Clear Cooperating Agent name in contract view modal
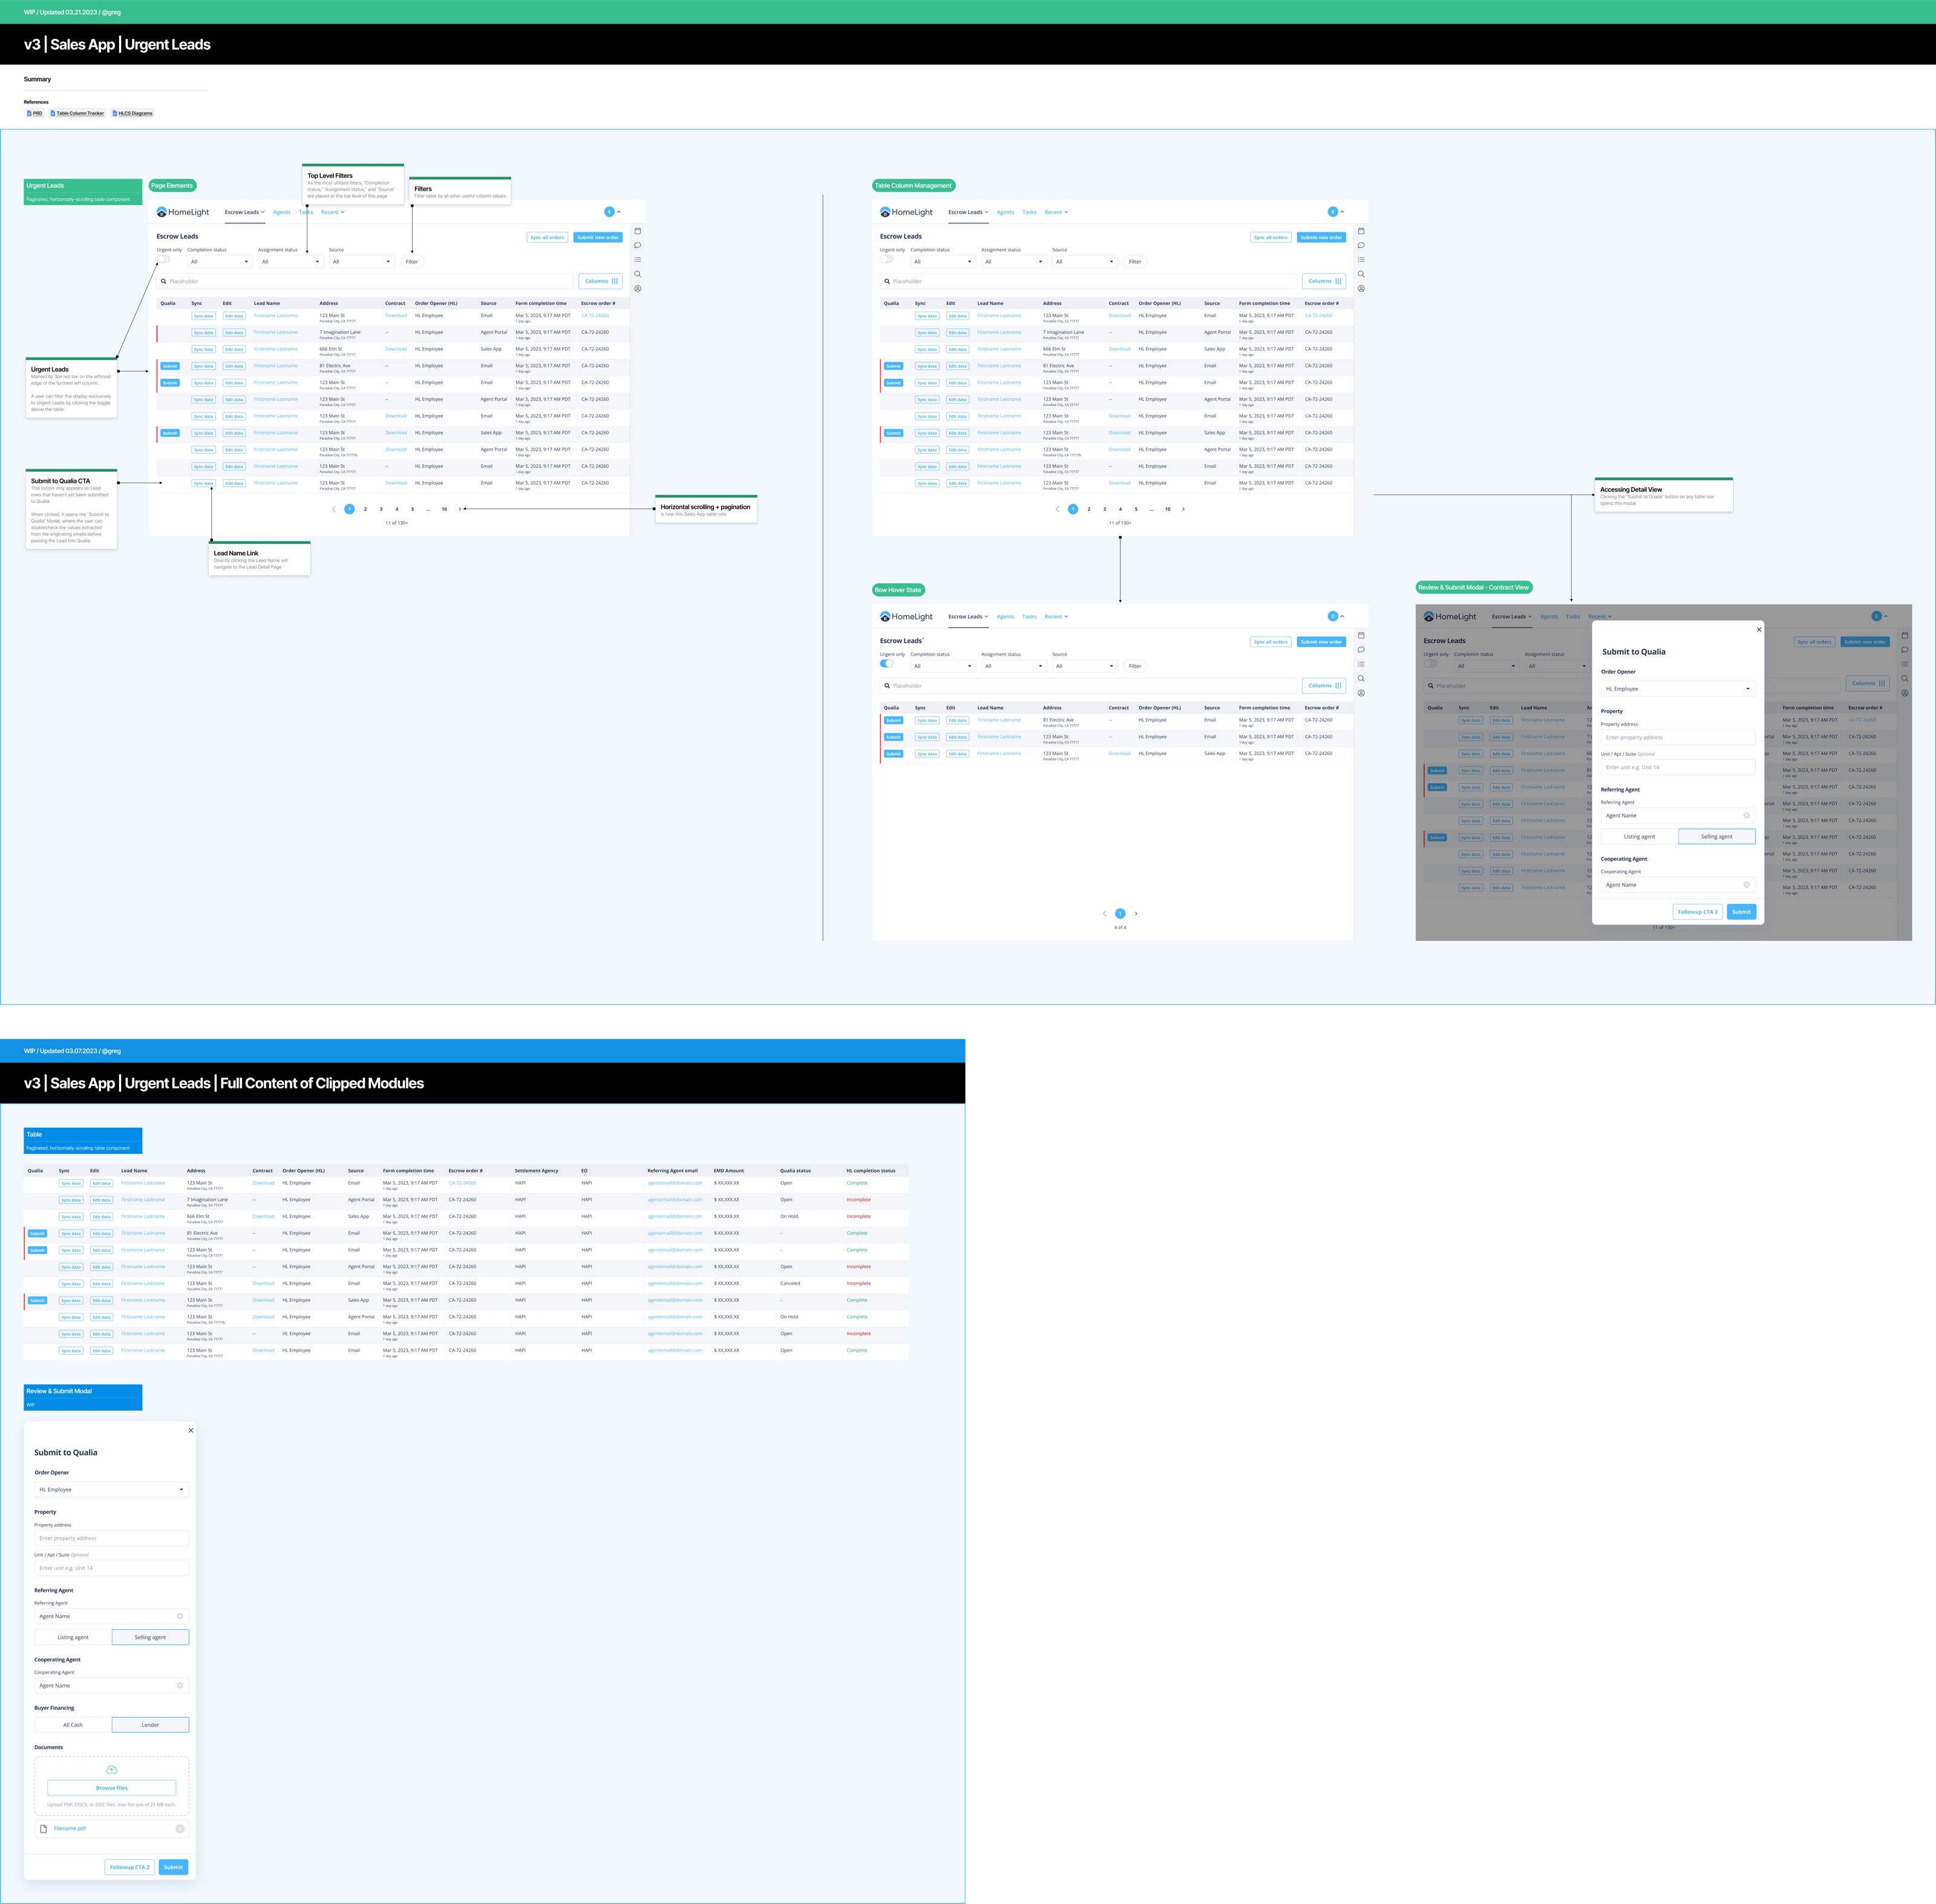Image resolution: width=1936 pixels, height=1904 pixels. pyautogui.click(x=1747, y=885)
